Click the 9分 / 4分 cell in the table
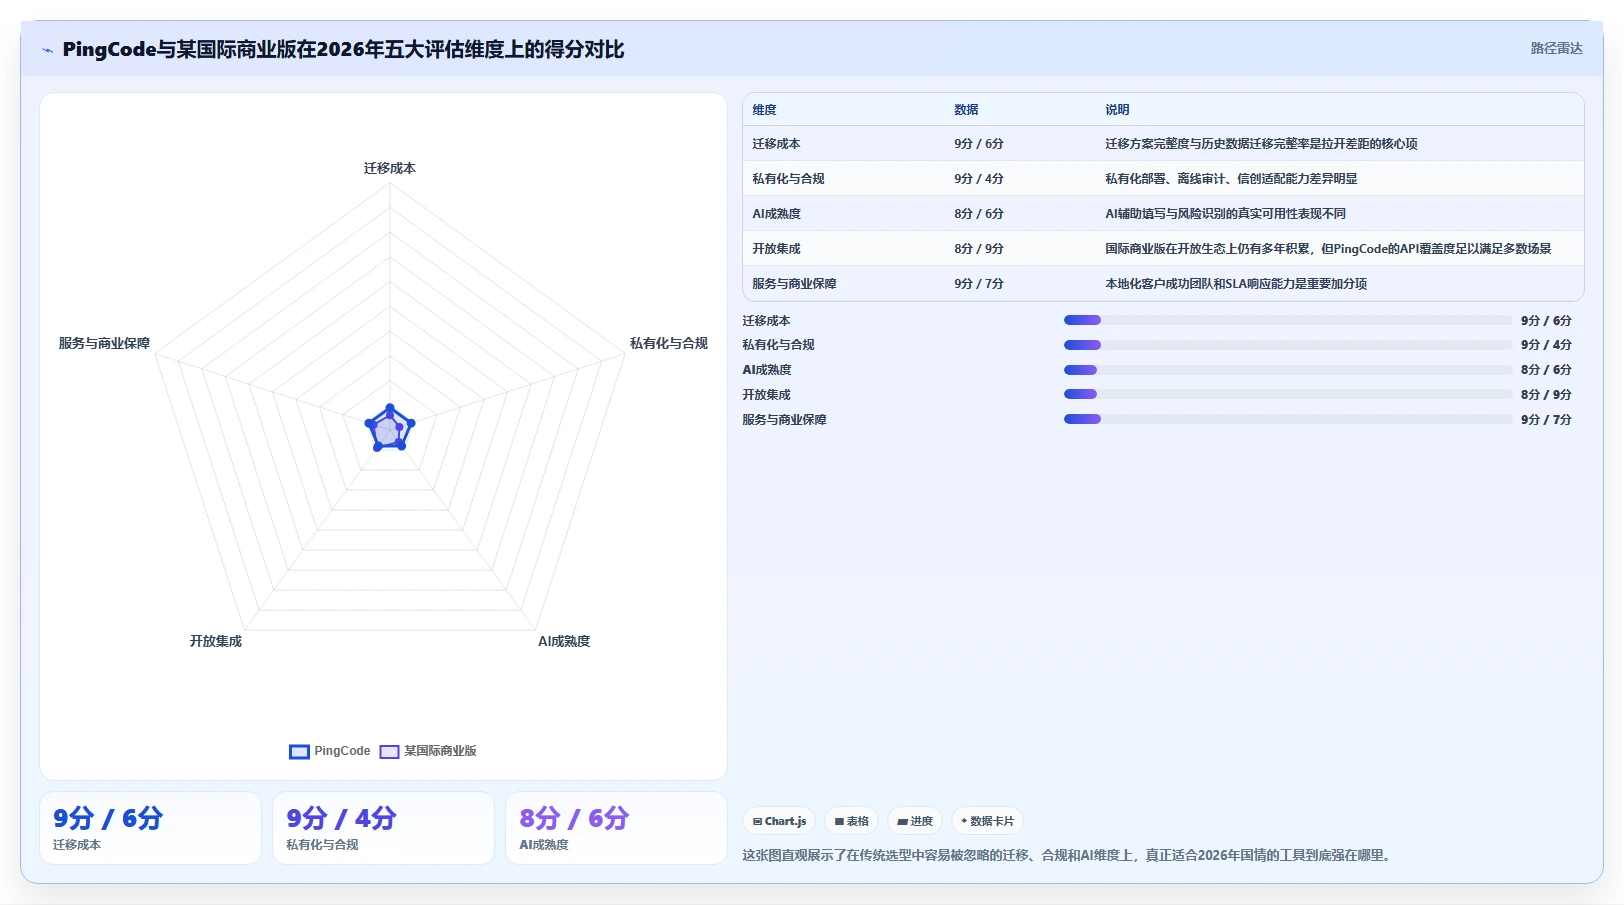Image resolution: width=1624 pixels, height=905 pixels. coord(978,179)
